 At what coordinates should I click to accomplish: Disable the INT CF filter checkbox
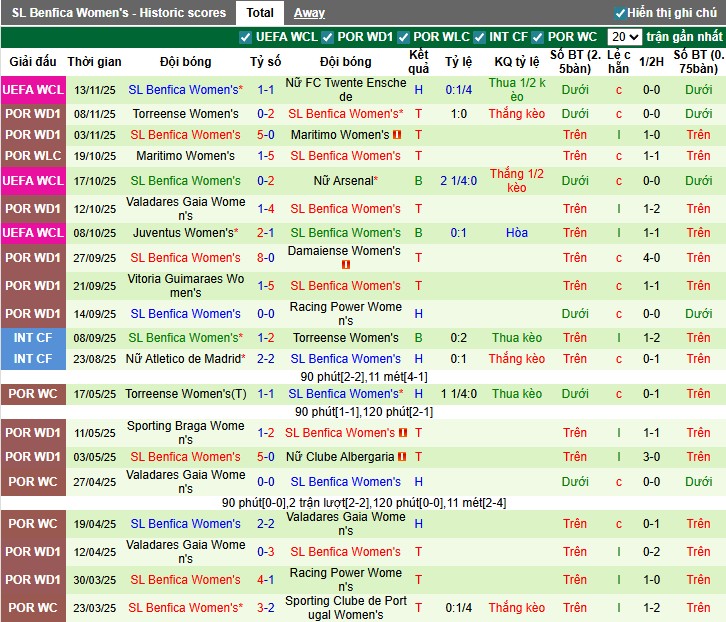(x=479, y=37)
